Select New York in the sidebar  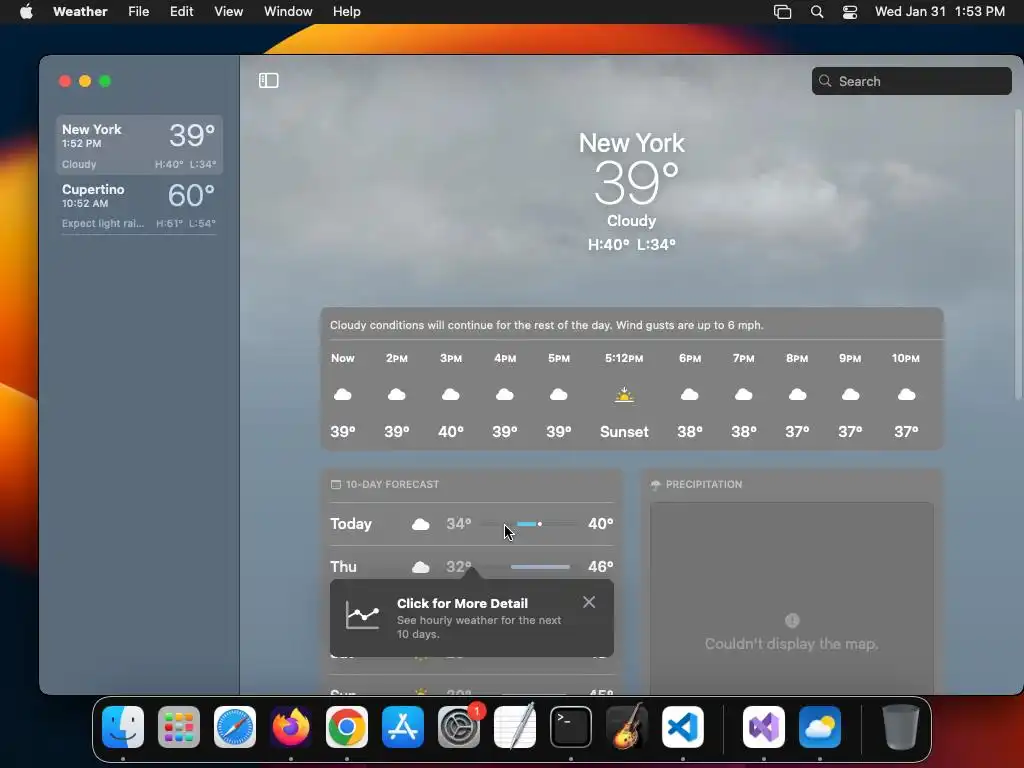point(139,145)
